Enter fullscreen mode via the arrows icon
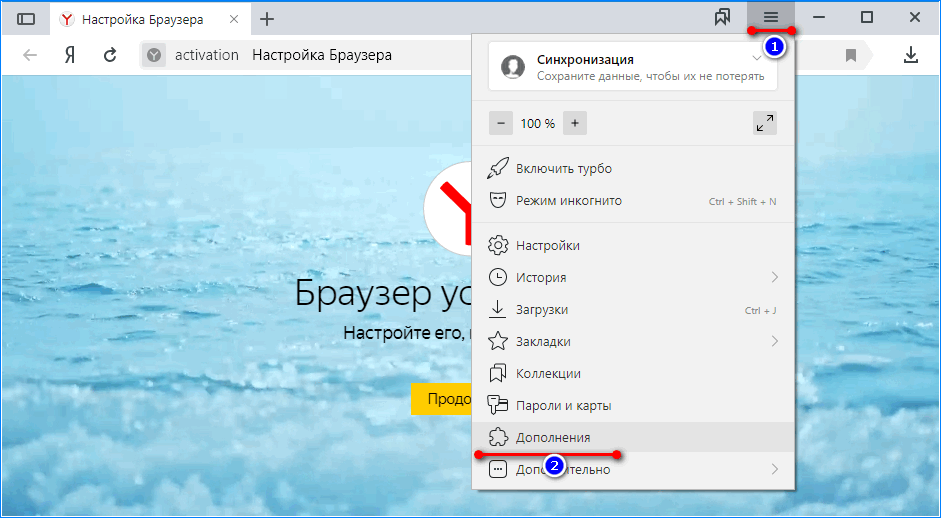Screen dimensions: 941x518 [765, 124]
